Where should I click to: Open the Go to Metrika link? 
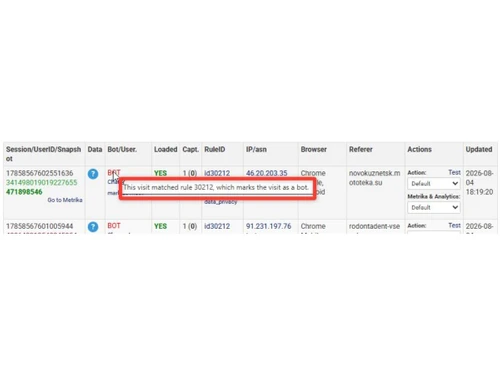point(65,200)
